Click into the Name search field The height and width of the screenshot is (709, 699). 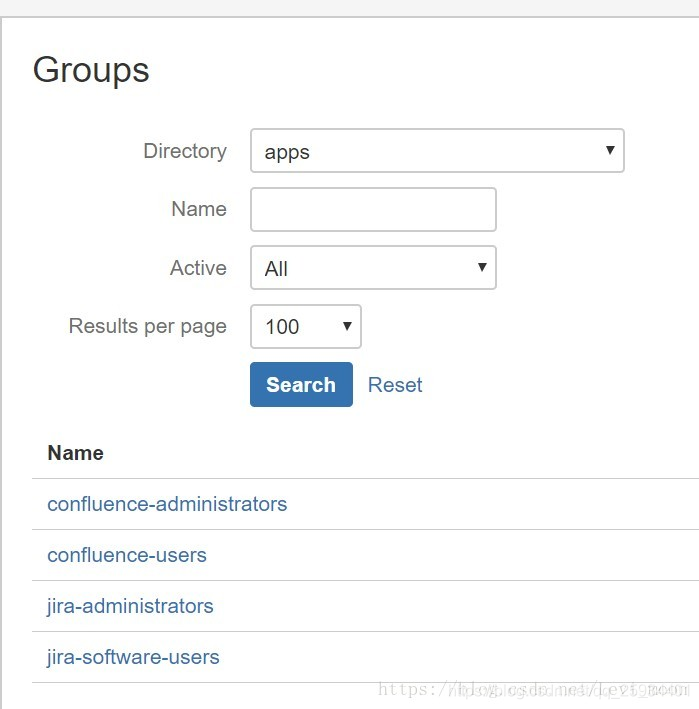(373, 209)
